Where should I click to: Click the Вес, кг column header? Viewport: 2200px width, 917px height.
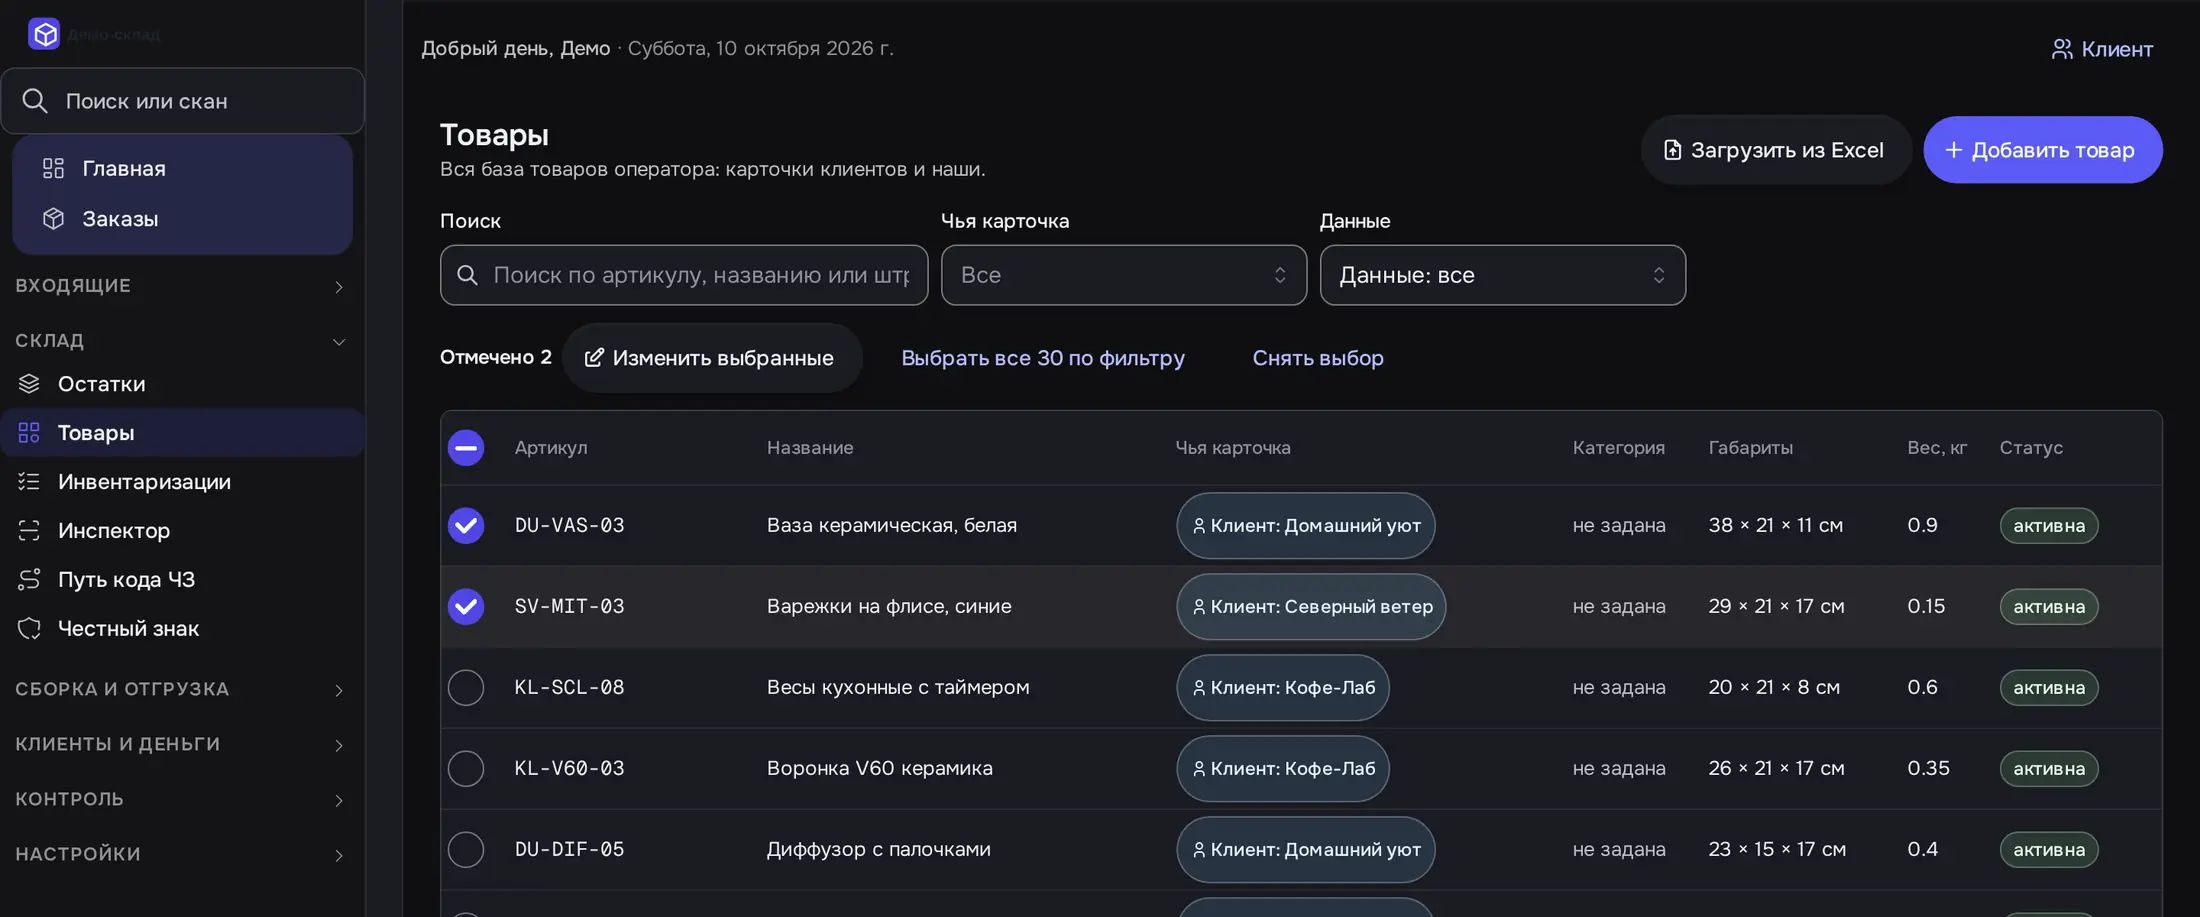1937,448
